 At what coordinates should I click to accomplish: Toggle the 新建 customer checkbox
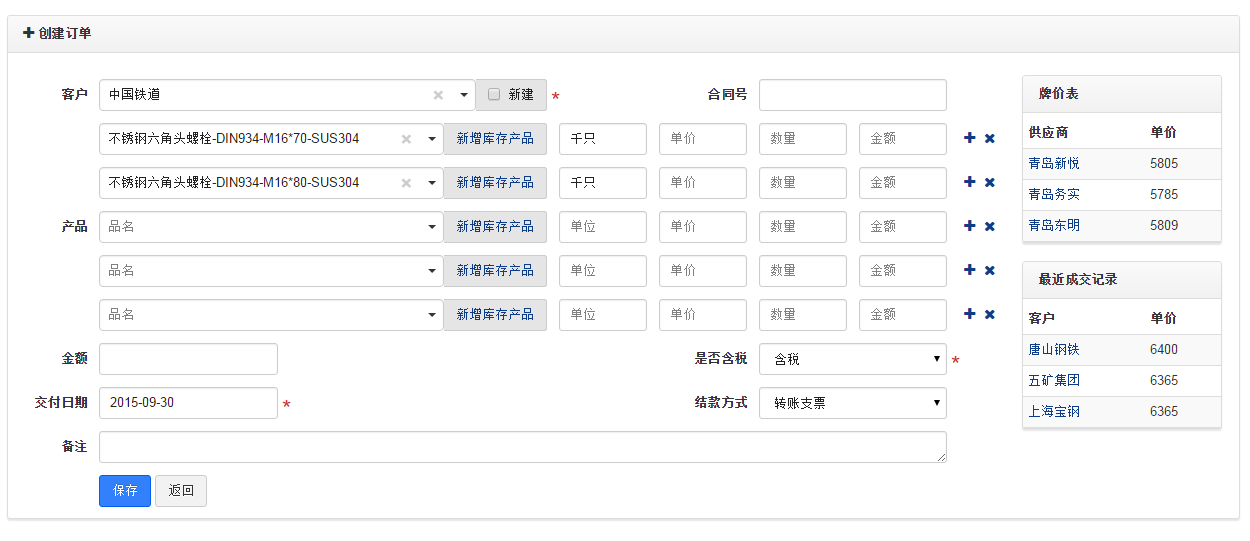tap(494, 94)
